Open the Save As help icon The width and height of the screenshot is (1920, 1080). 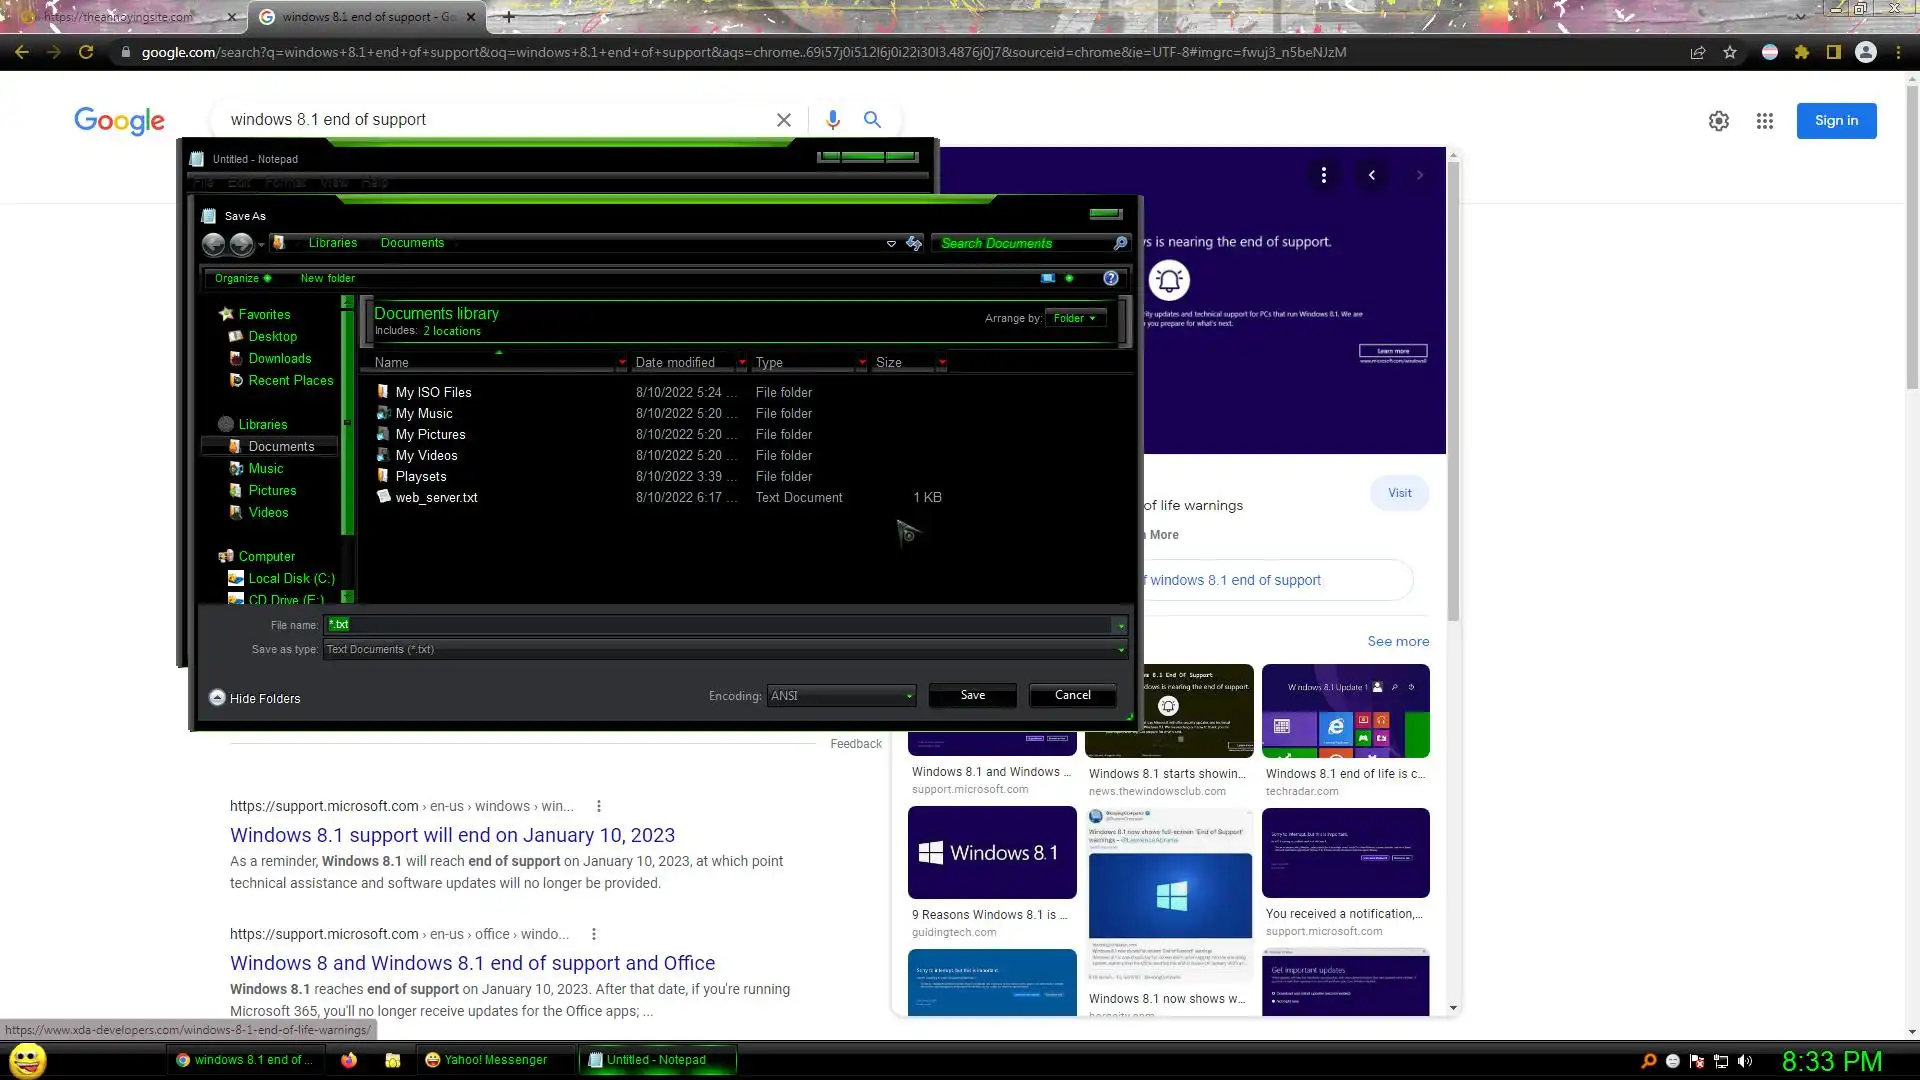pos(1110,278)
